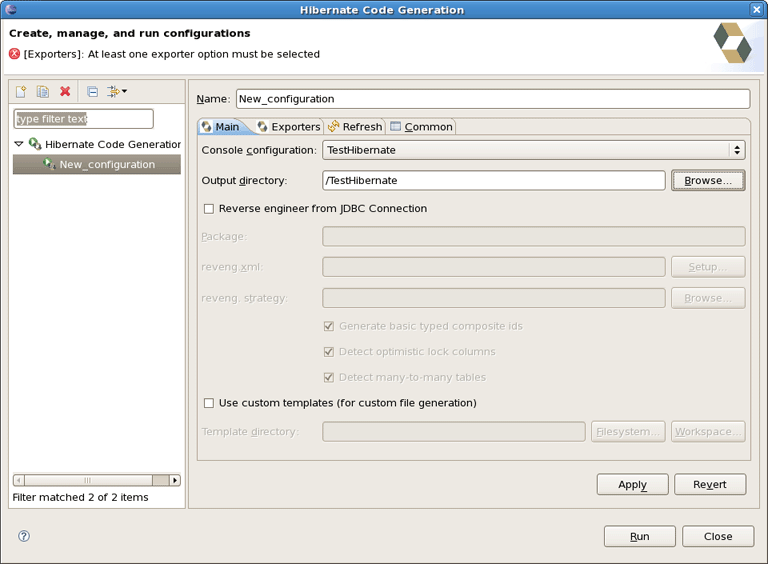Enable Reverse engineer from JDBC Connection
768x564 pixels.
click(209, 209)
